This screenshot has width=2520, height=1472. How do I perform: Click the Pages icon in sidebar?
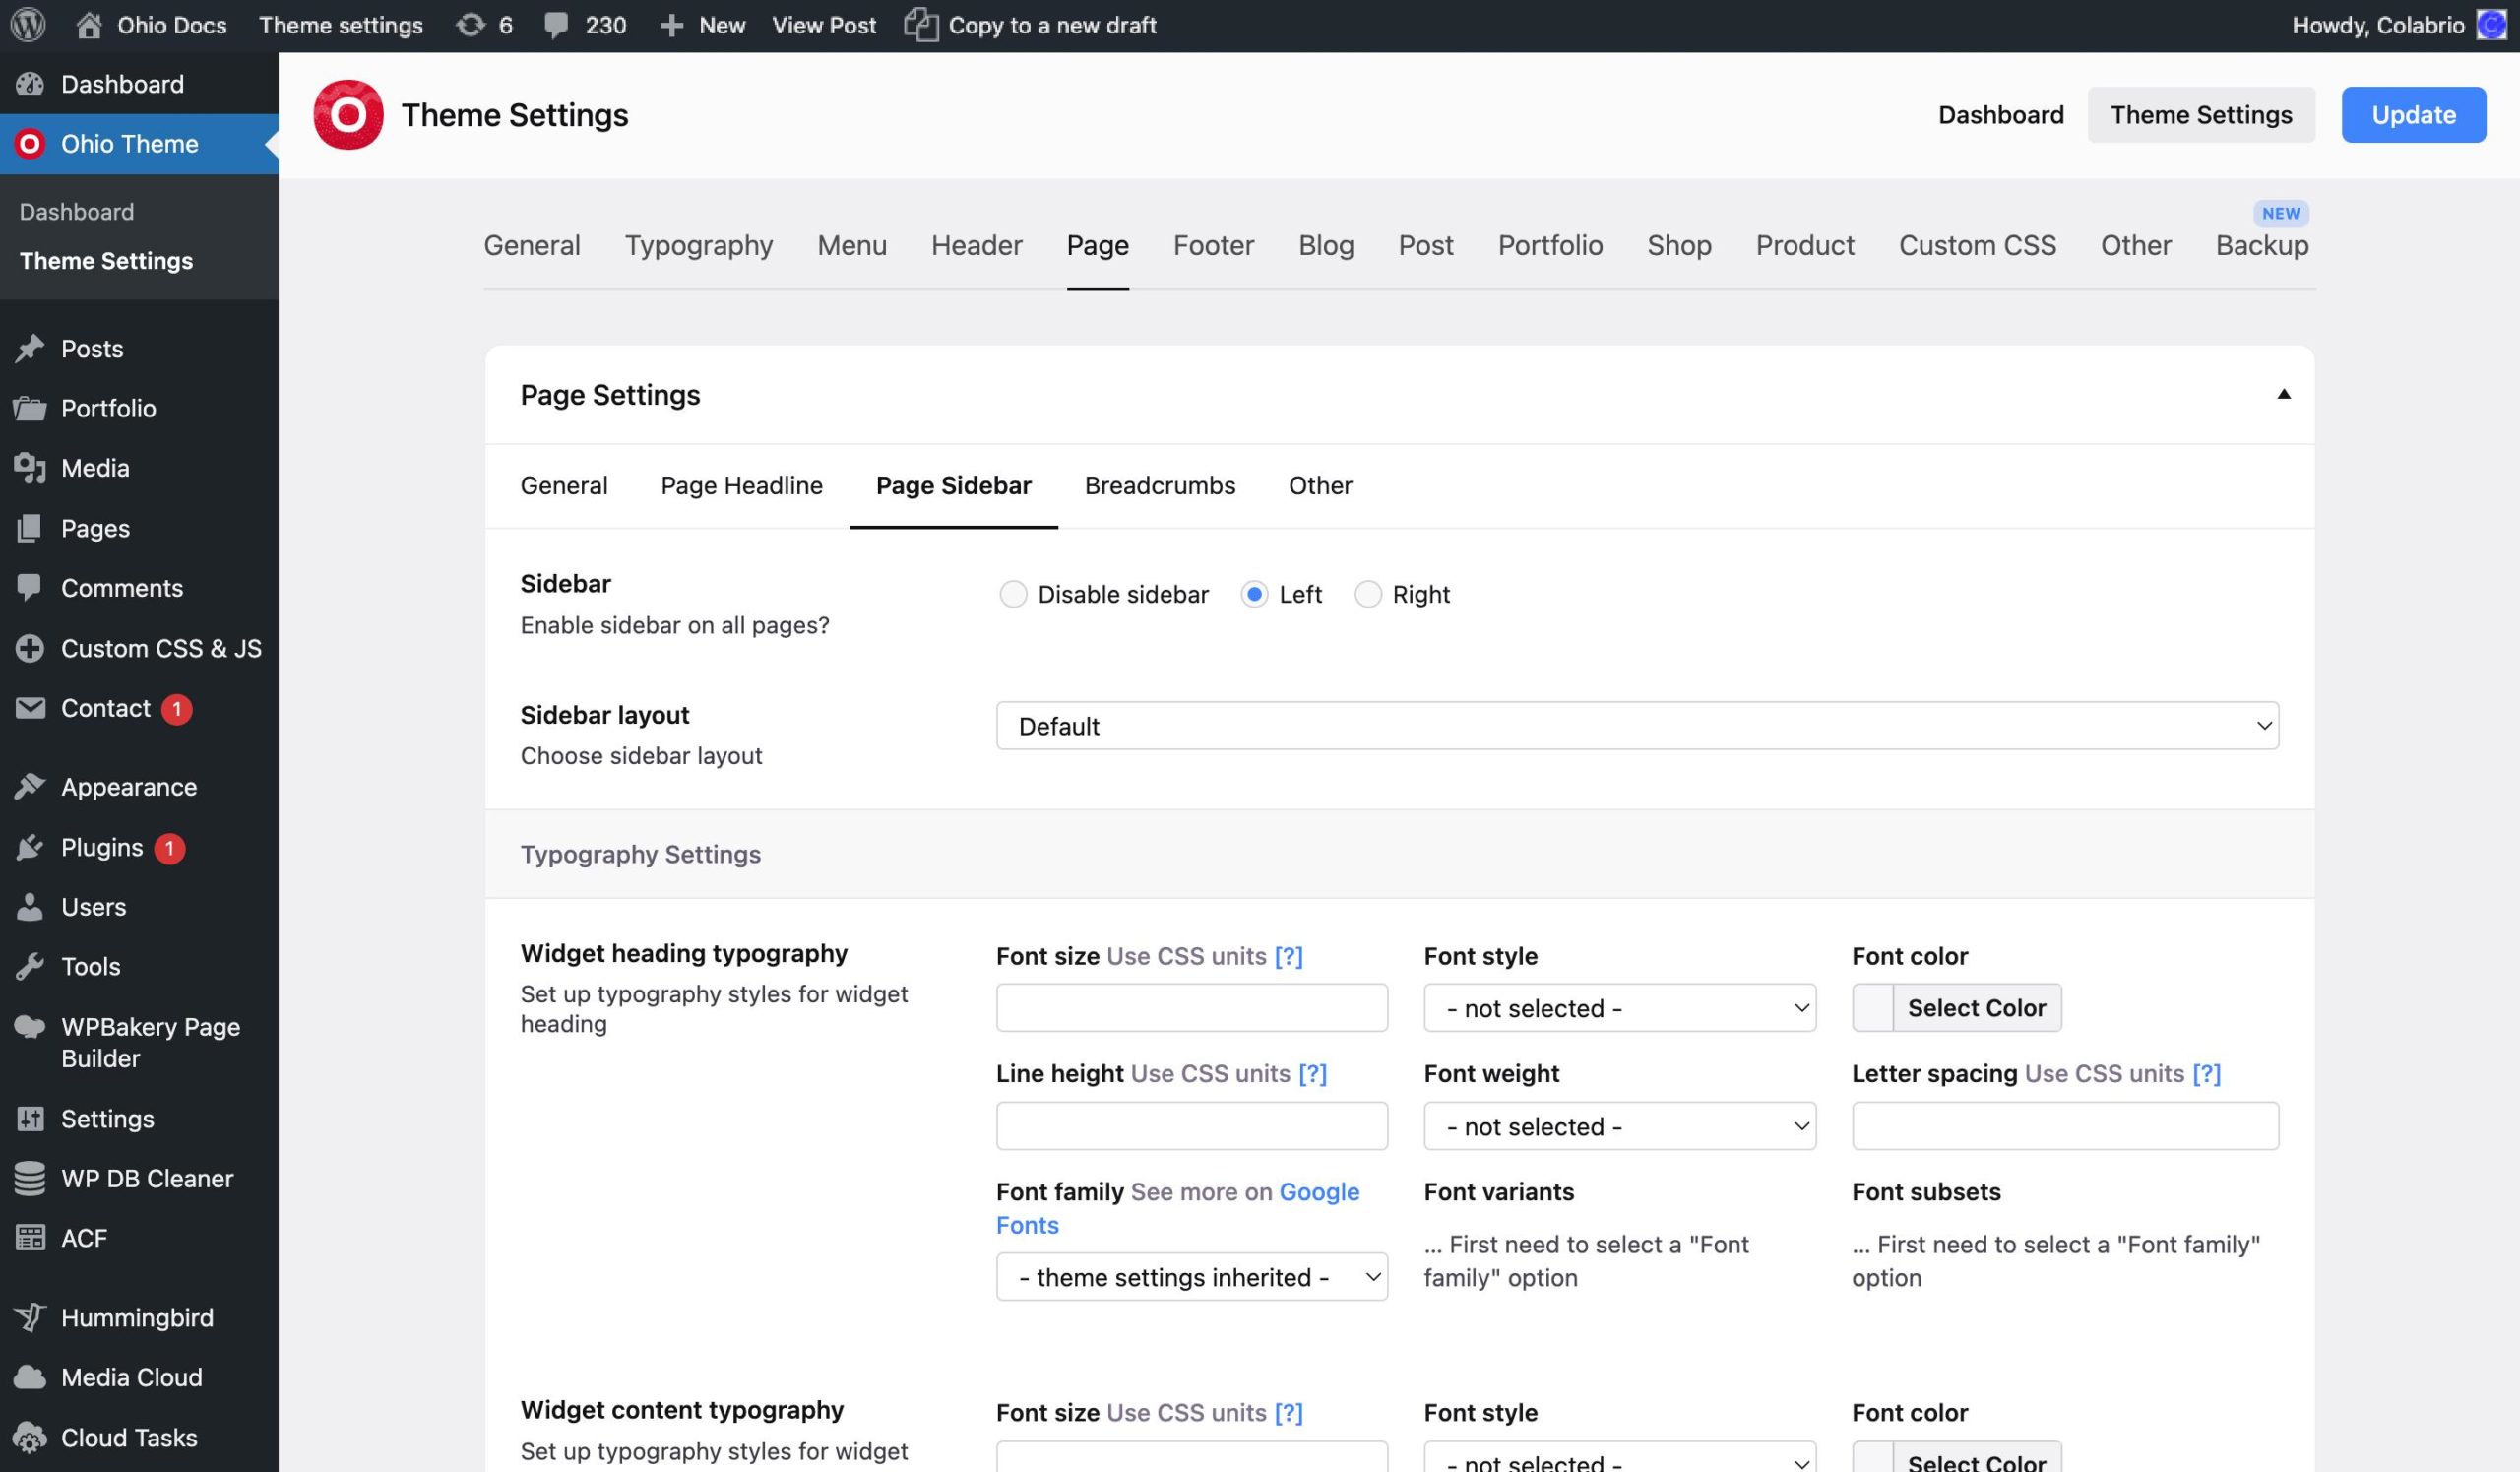[30, 528]
